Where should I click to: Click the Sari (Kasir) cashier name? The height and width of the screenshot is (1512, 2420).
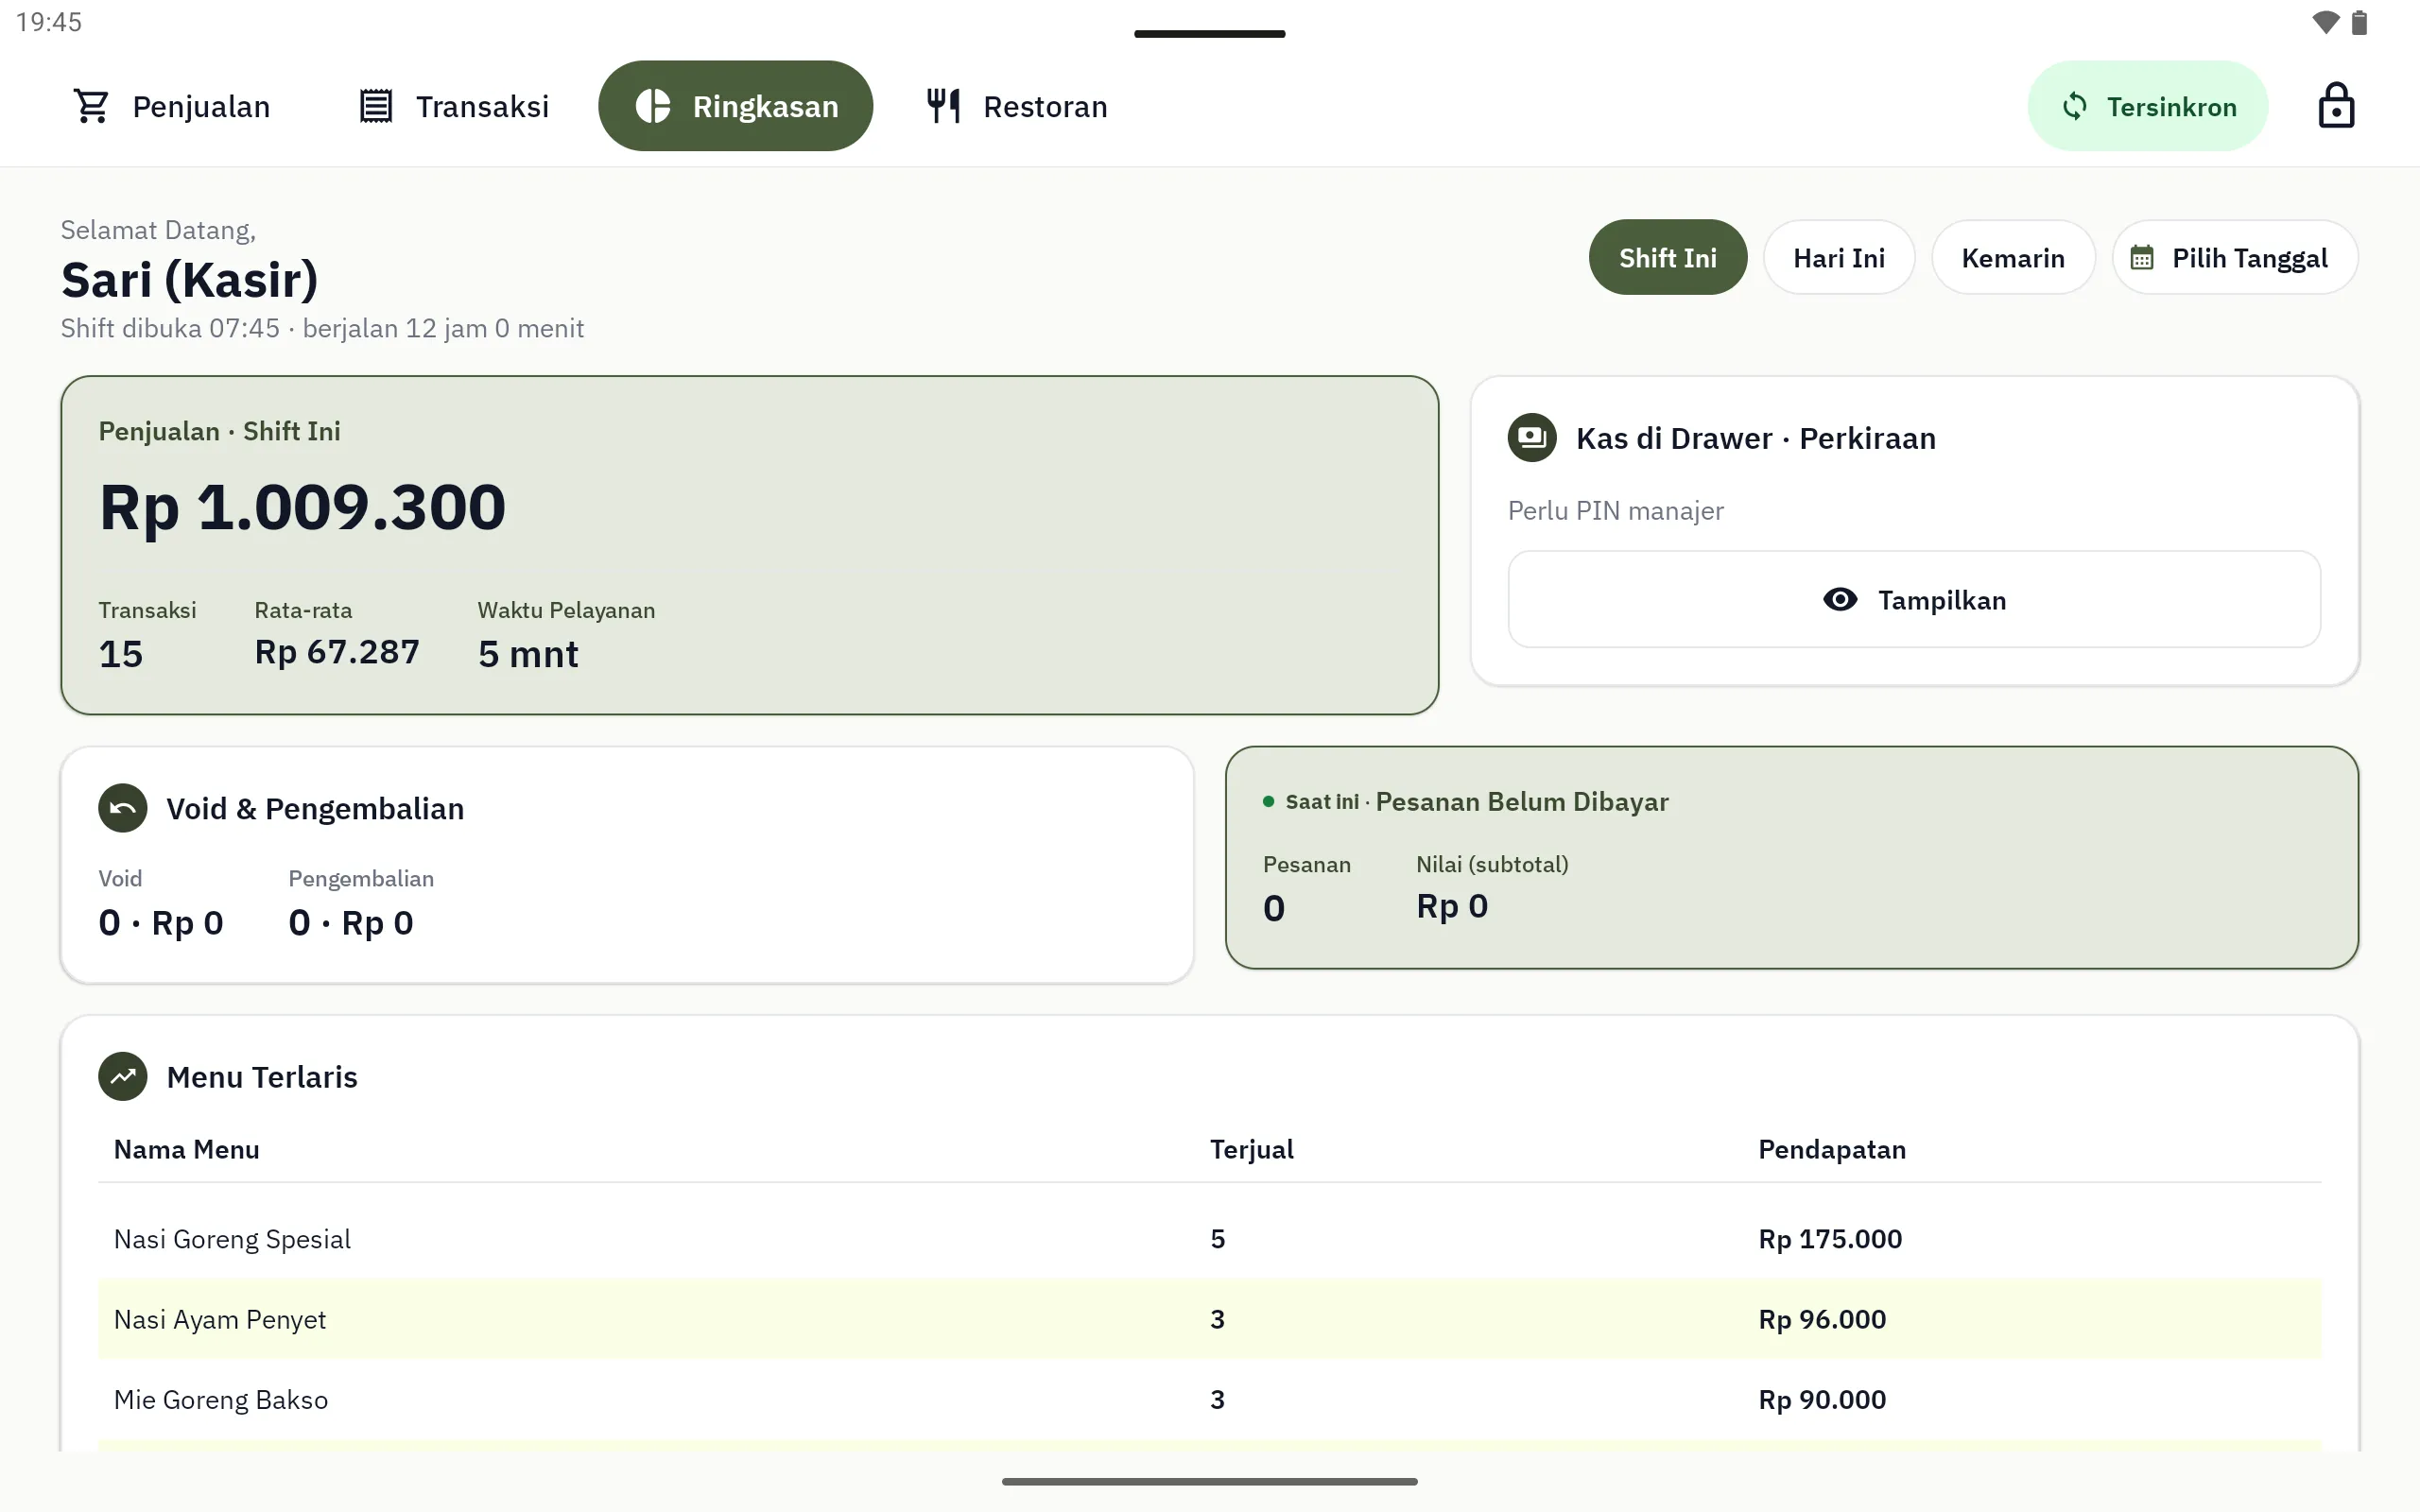[x=190, y=279]
